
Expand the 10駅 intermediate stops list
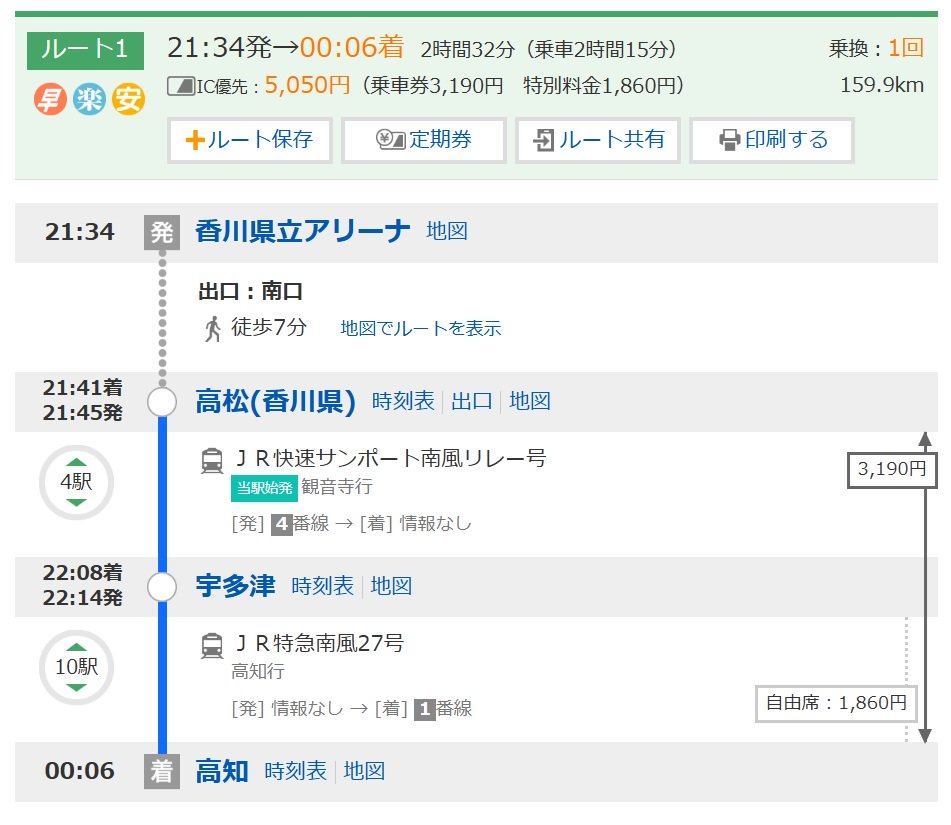coord(76,667)
